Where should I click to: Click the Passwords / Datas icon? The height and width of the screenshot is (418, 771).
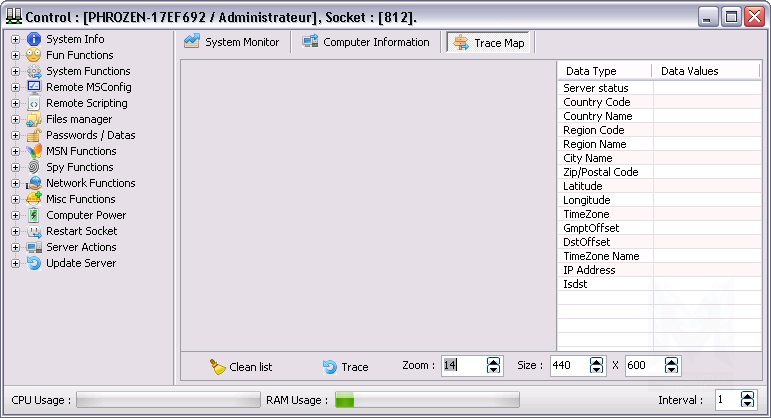pos(34,135)
